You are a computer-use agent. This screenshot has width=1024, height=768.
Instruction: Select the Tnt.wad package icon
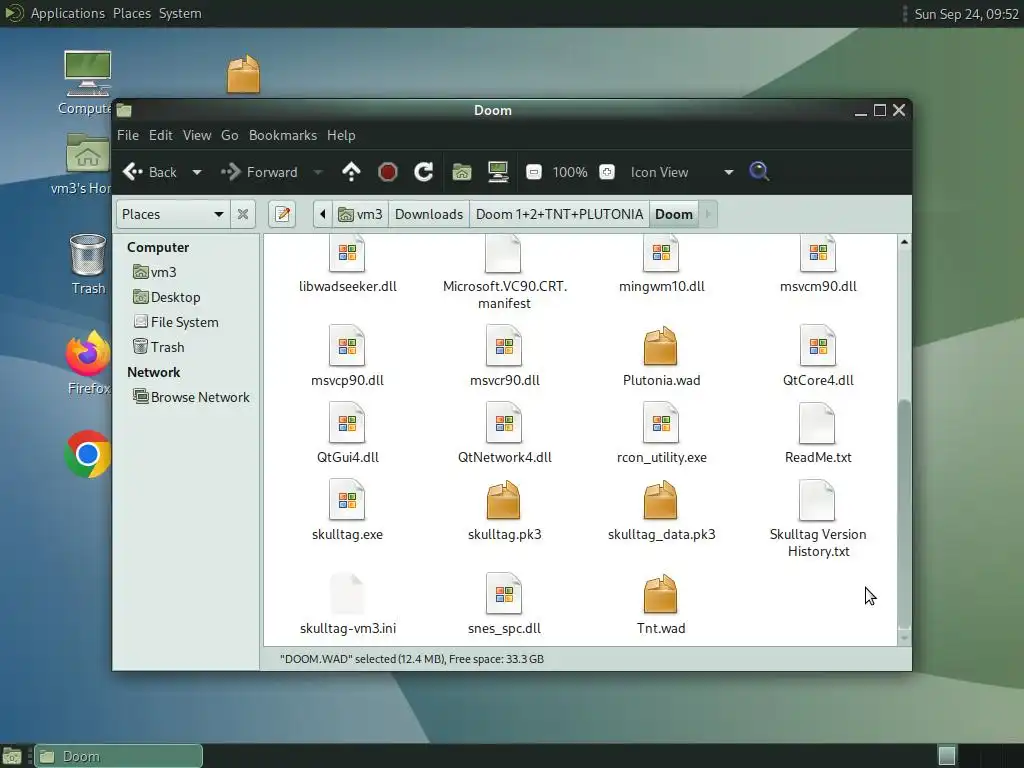click(660, 594)
